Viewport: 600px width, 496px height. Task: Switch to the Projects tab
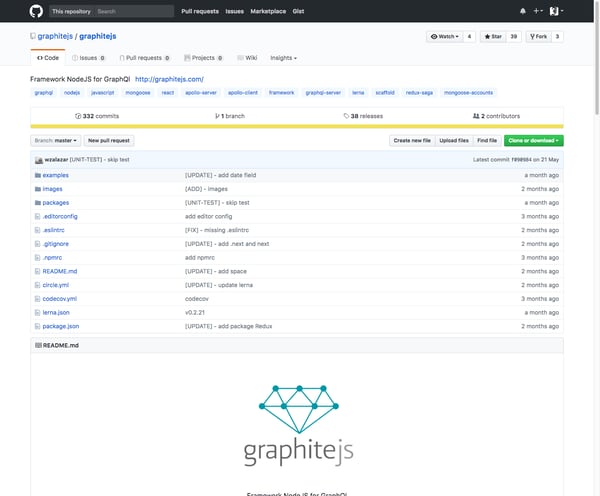[203, 58]
